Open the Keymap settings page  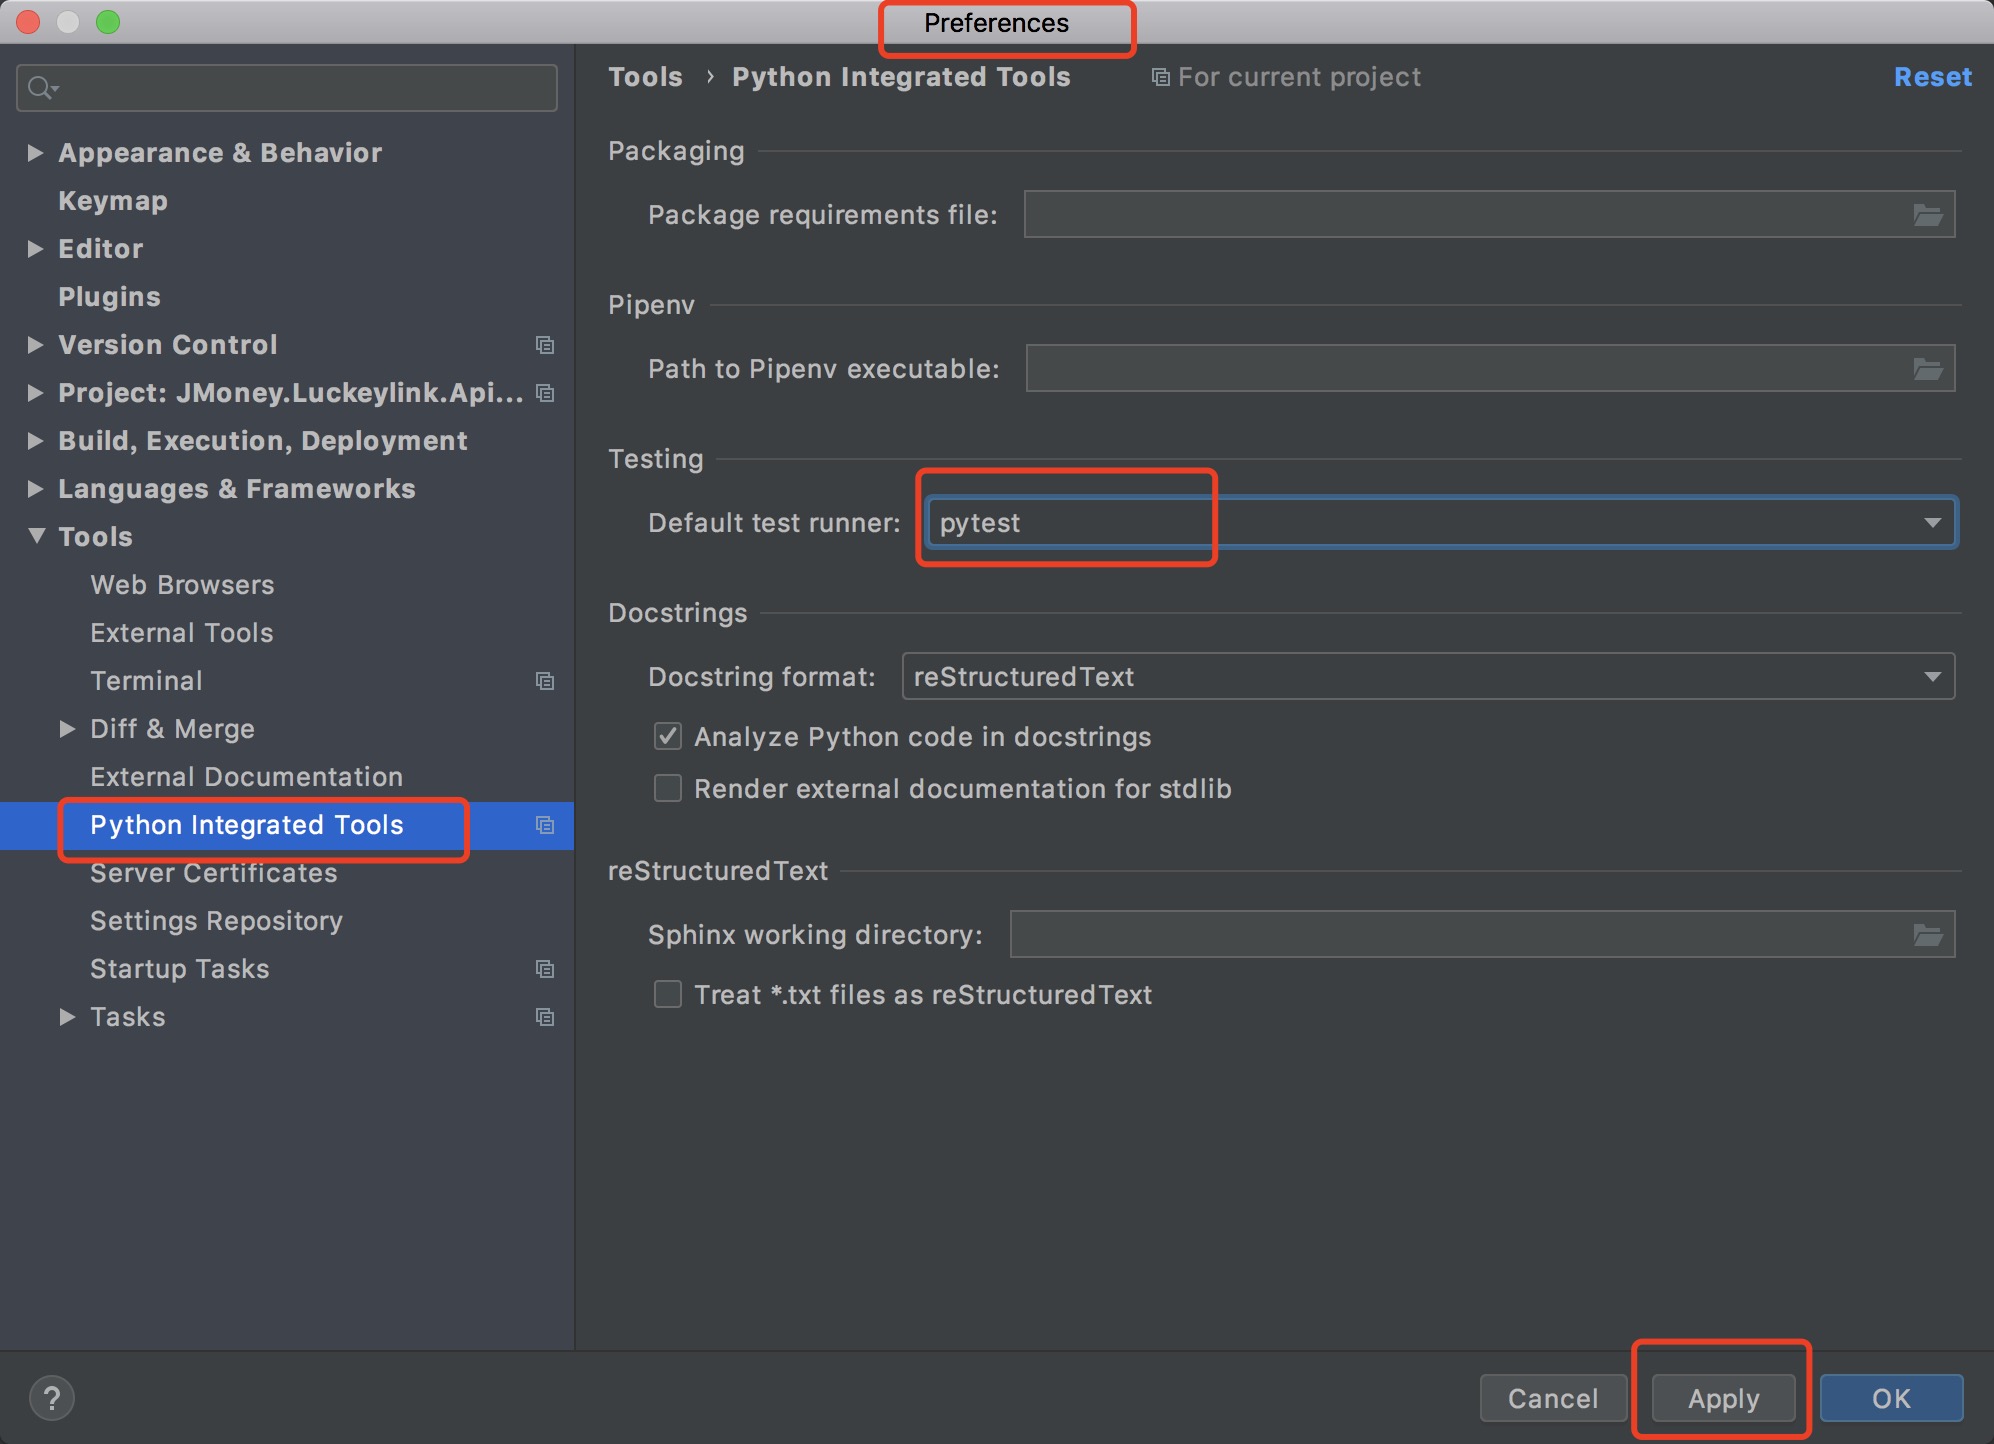tap(112, 201)
